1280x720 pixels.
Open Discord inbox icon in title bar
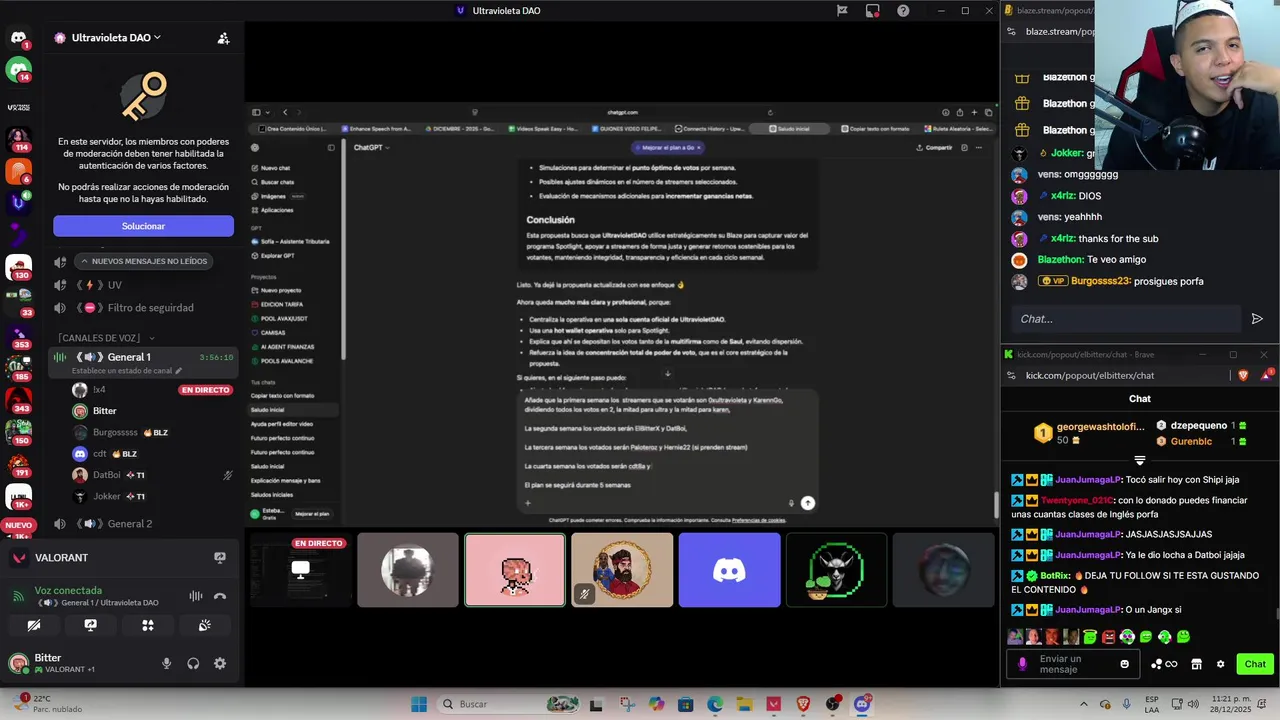point(872,11)
